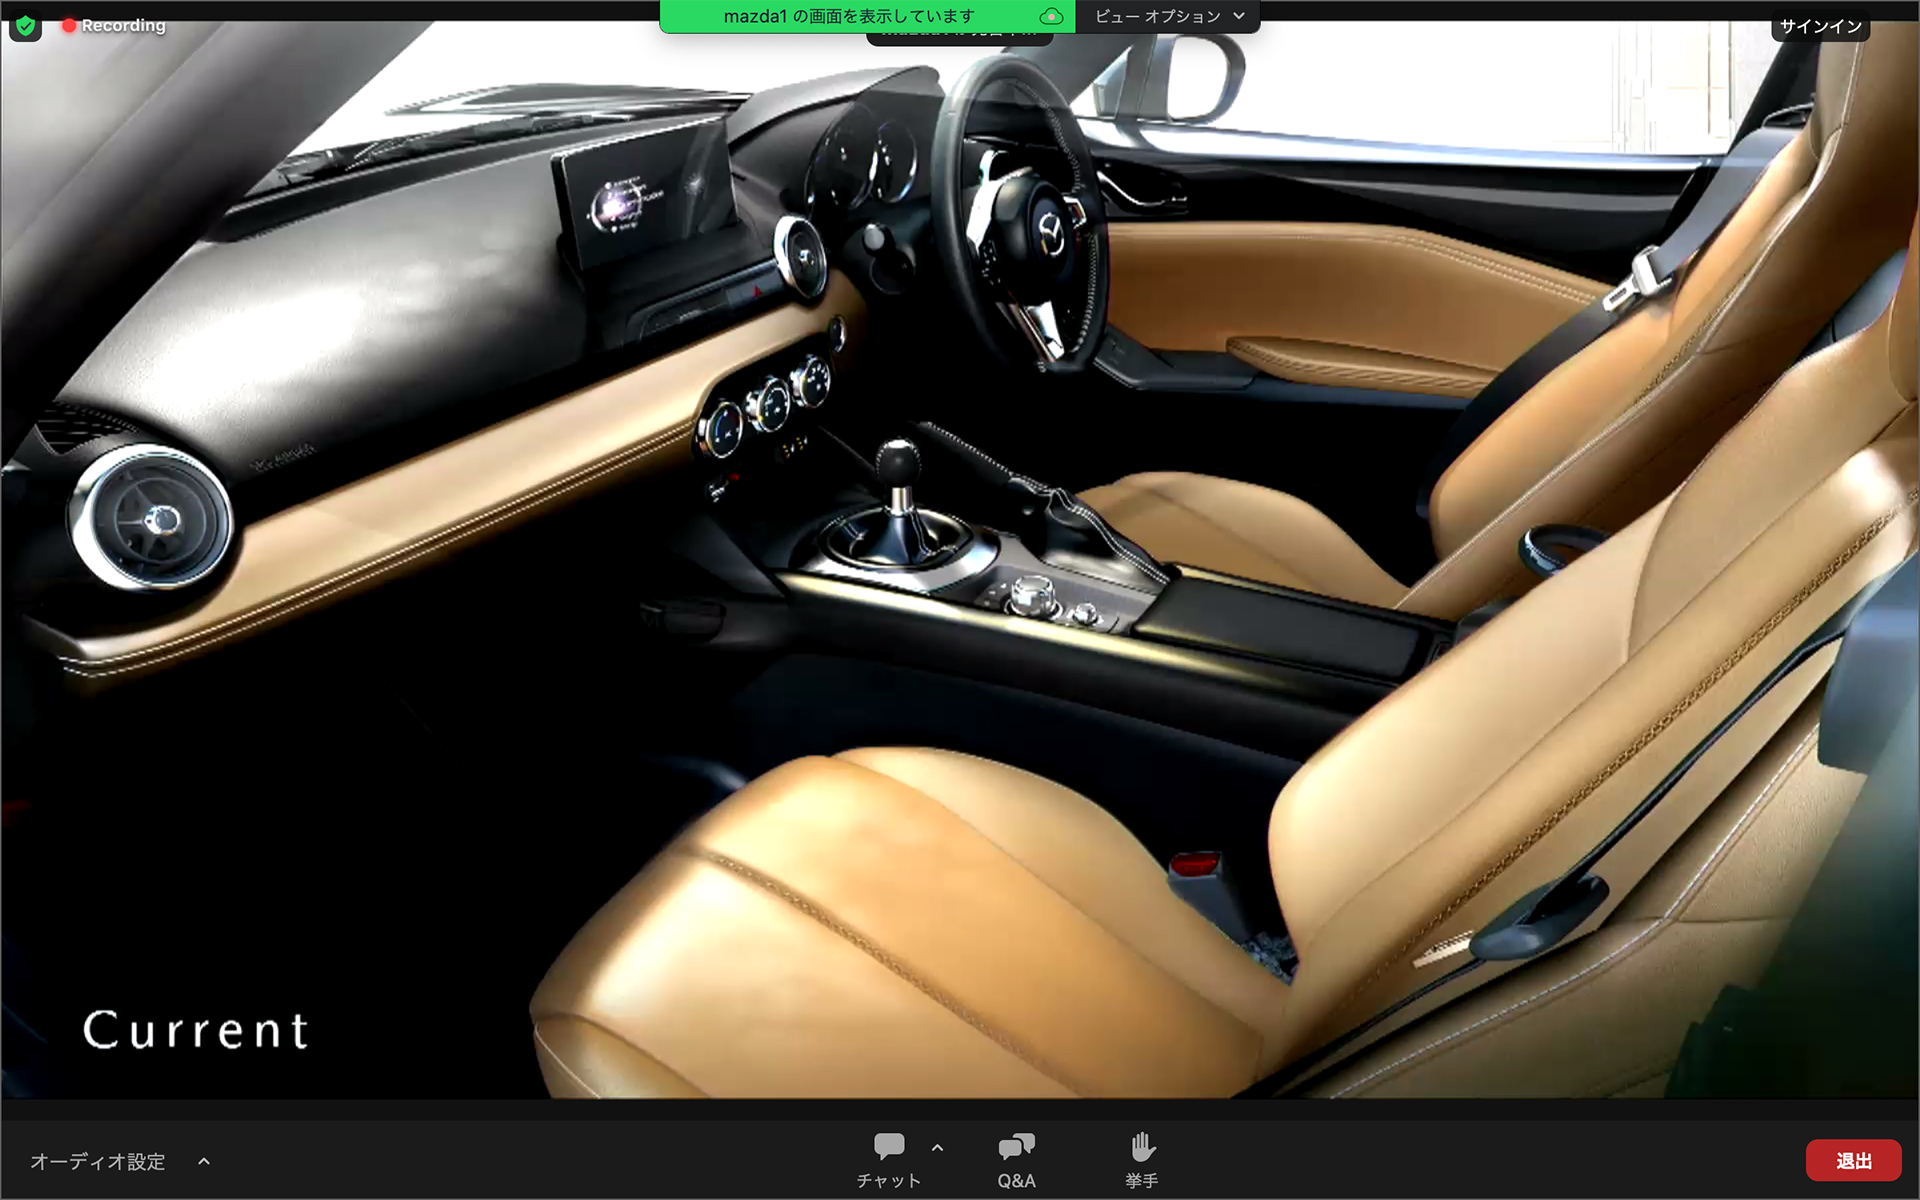
Task: Click the green encryption shield icon
Action: 25,26
